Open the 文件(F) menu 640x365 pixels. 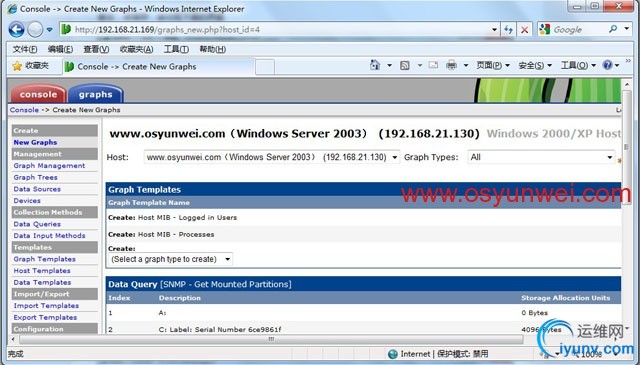click(24, 49)
